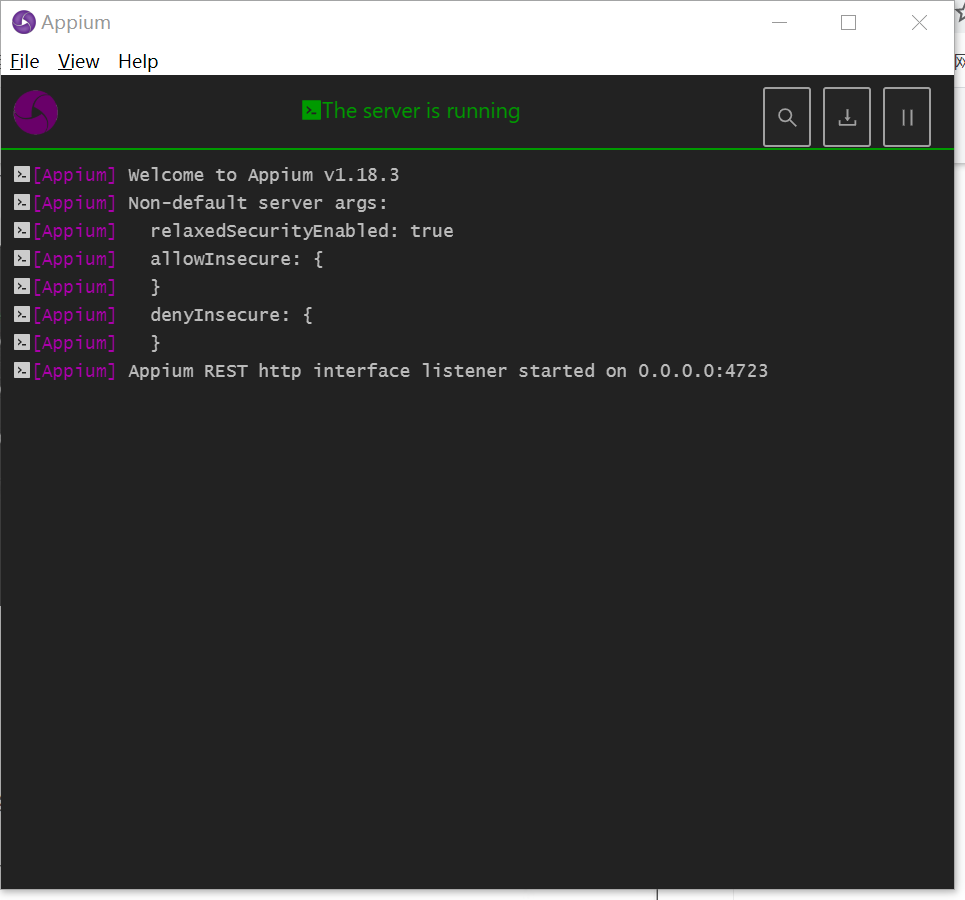Open the Help menu
This screenshot has width=965, height=900.
(138, 62)
